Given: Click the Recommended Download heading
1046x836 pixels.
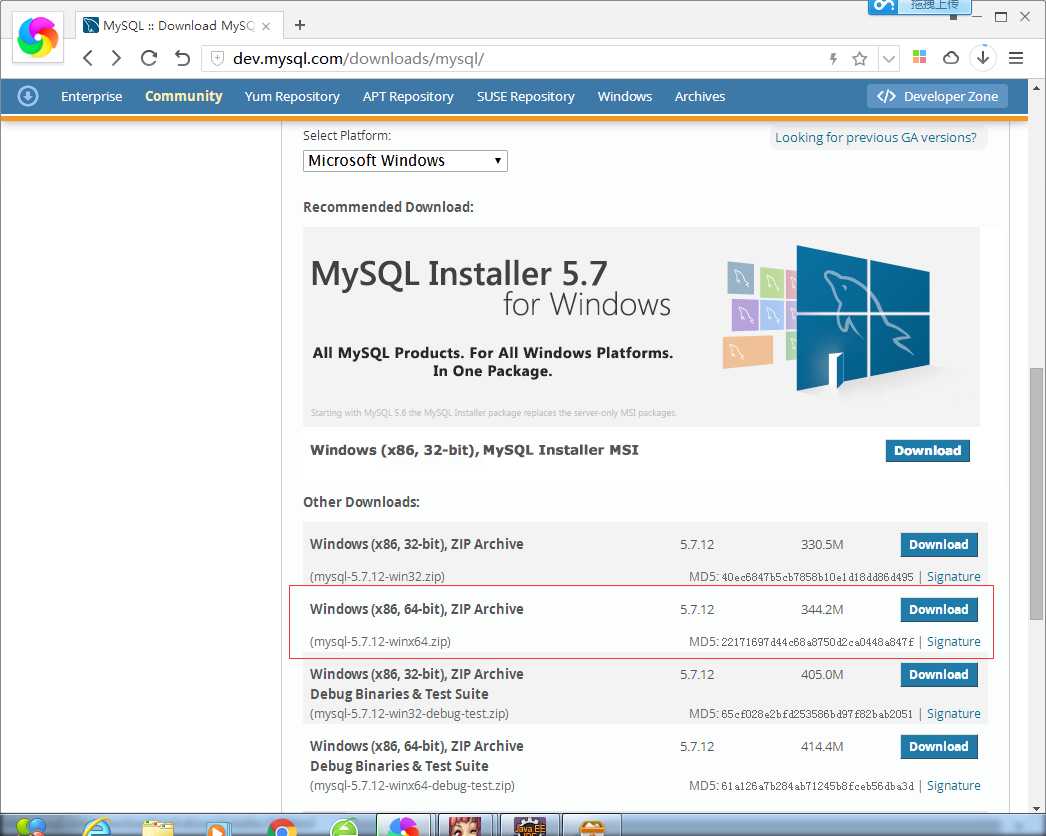Looking at the screenshot, I should [x=388, y=207].
